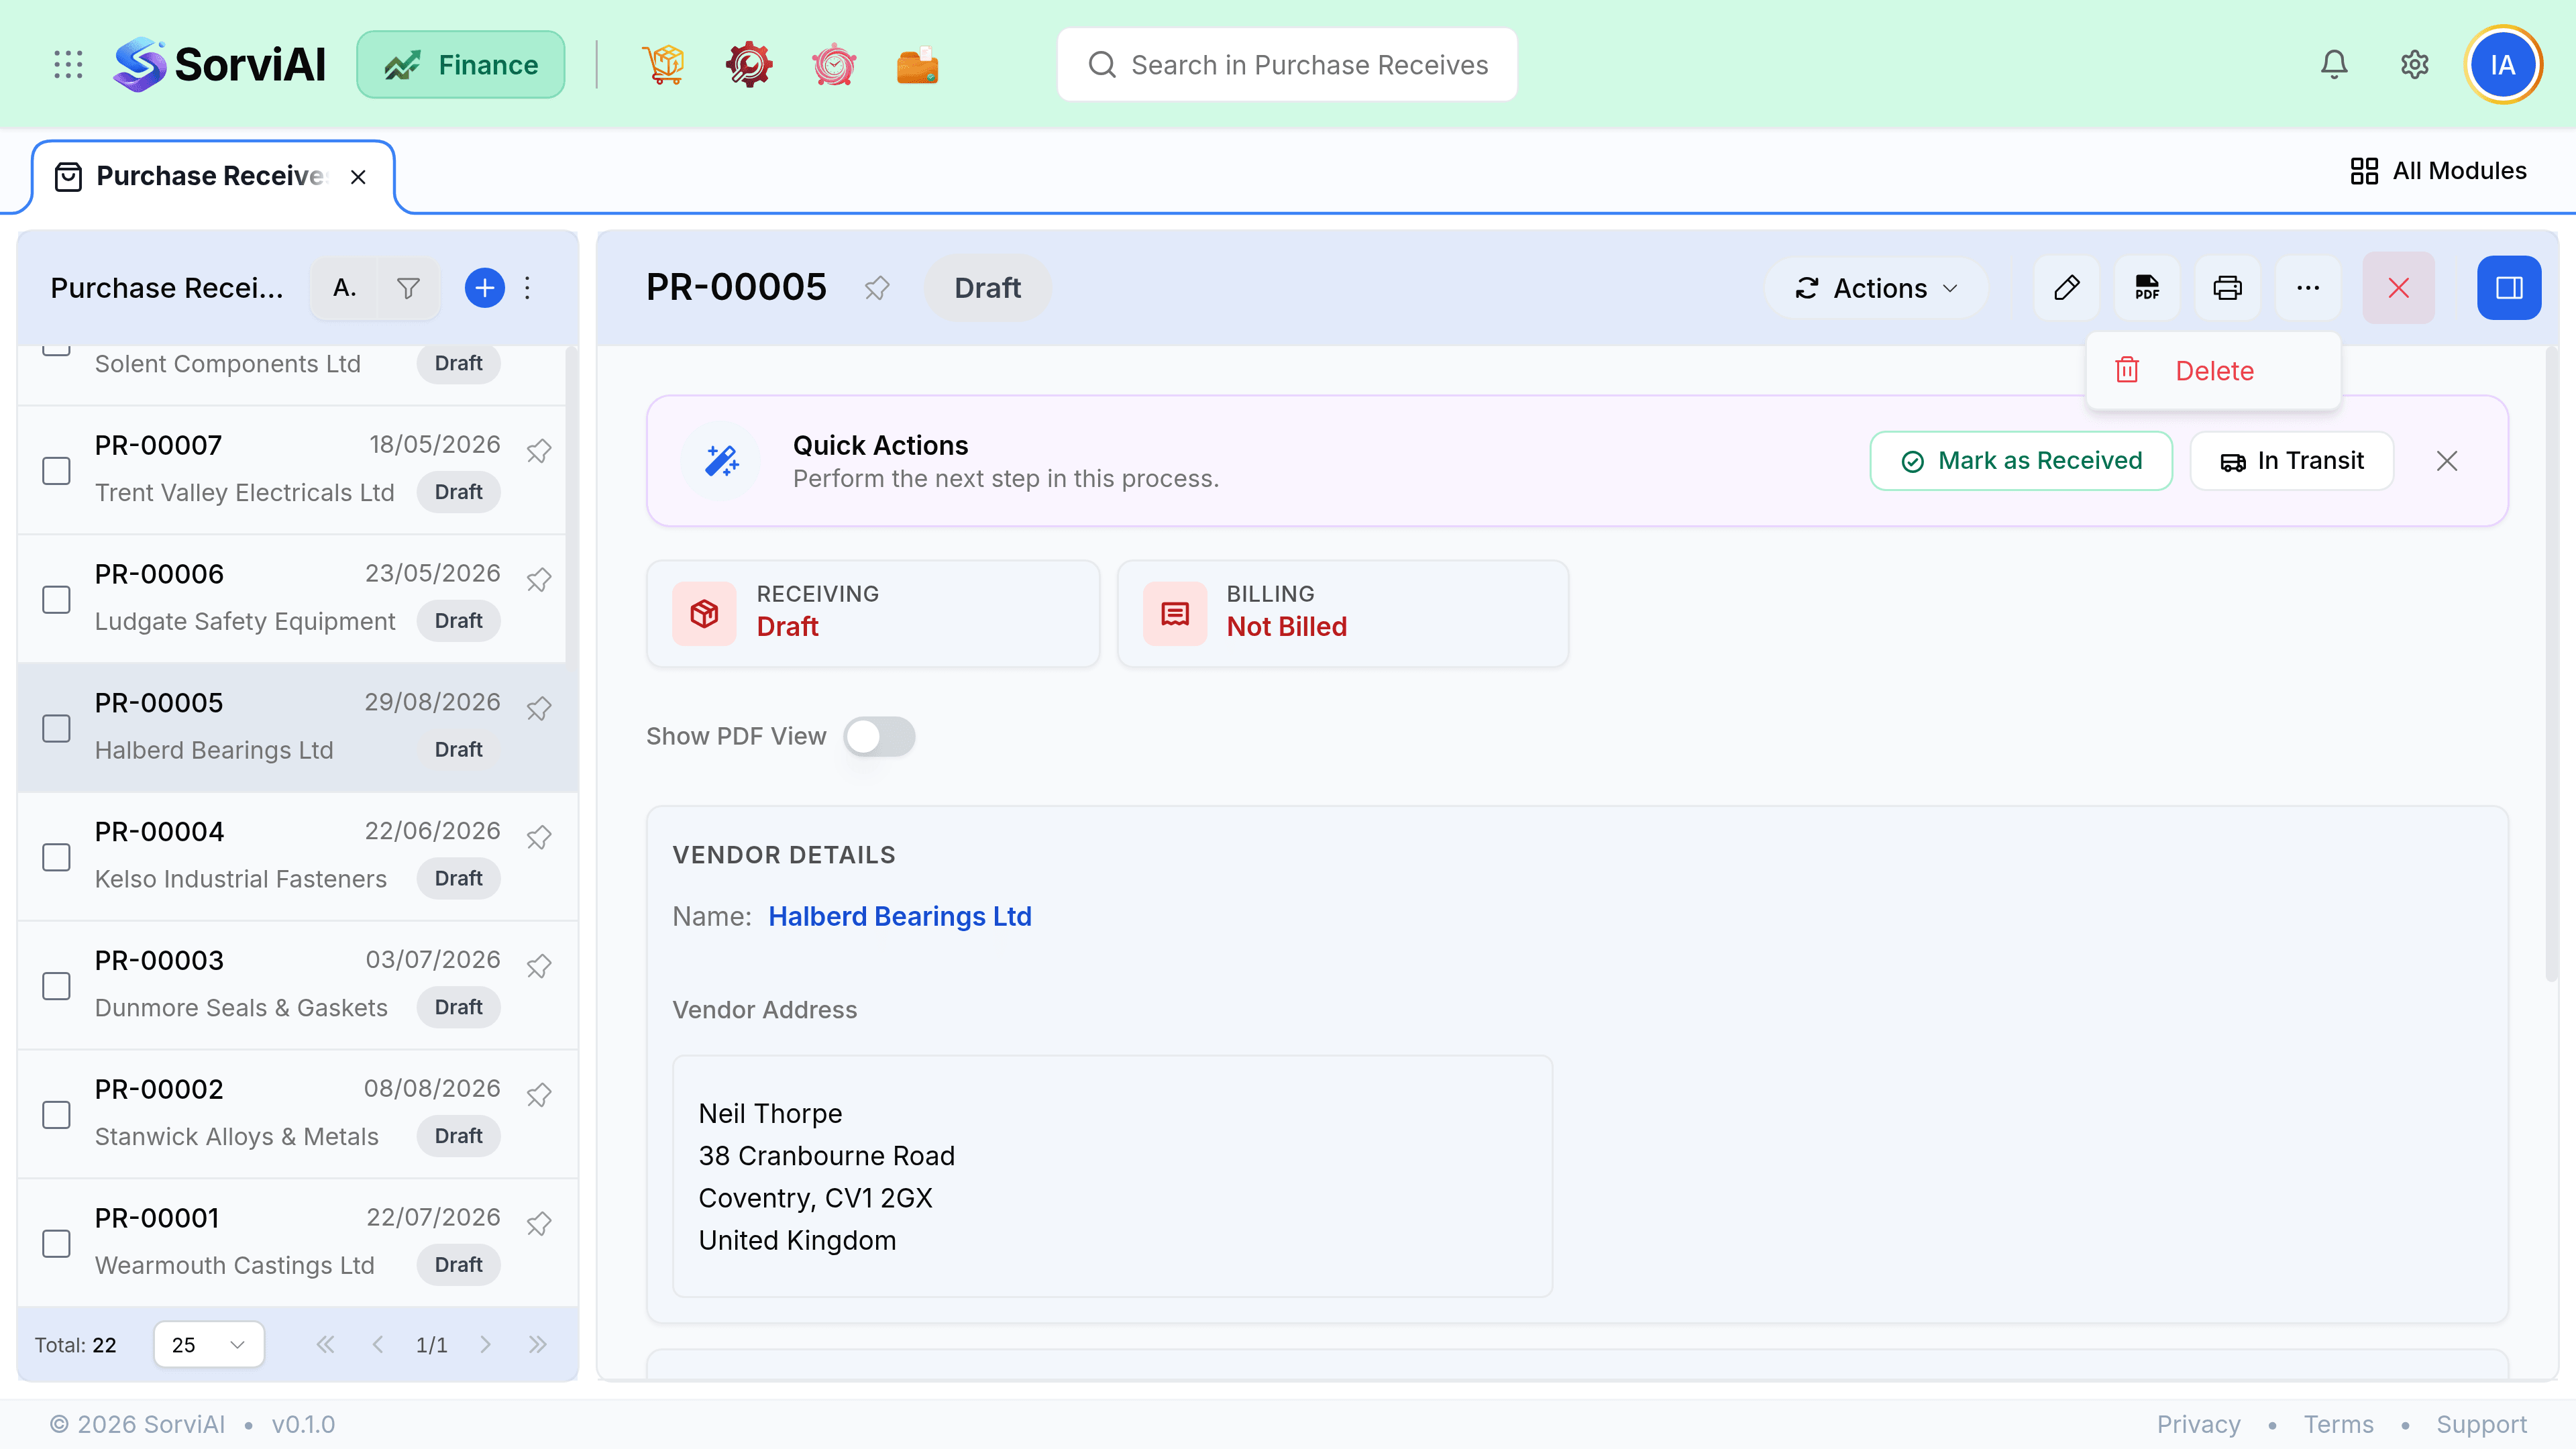
Task: Open Halberd Bearings Ltd vendor link
Action: tap(899, 916)
